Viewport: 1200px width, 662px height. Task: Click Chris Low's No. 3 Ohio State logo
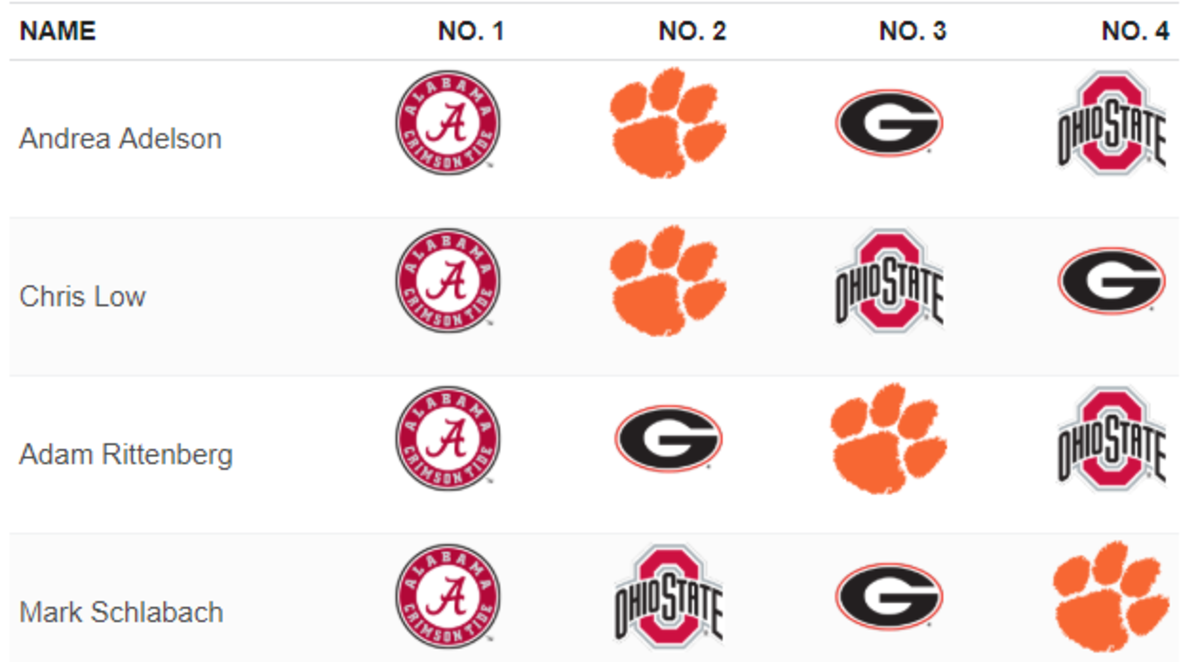click(x=889, y=281)
